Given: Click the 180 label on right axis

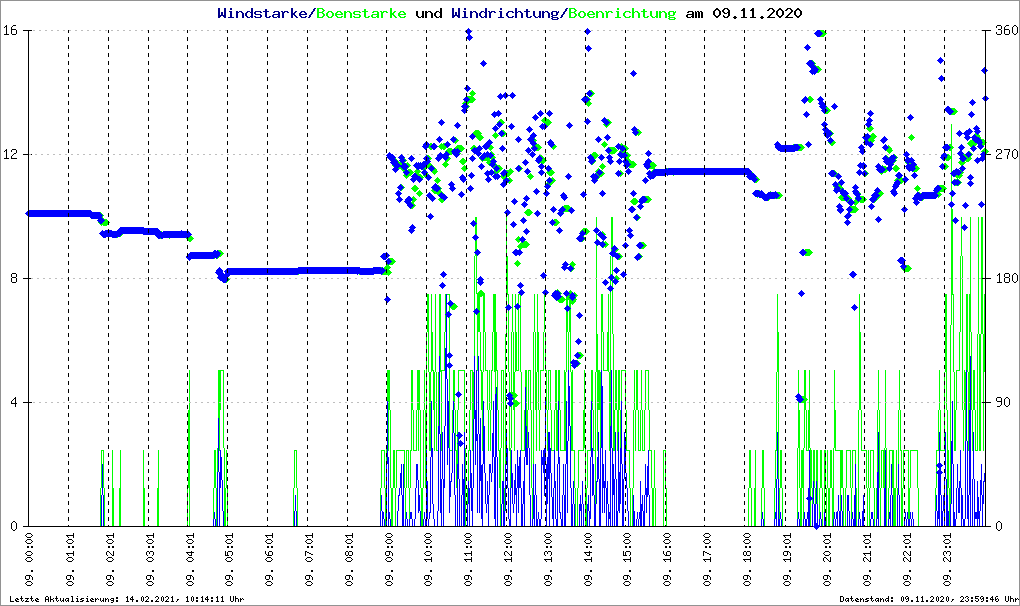Looking at the screenshot, I should [x=1003, y=279].
